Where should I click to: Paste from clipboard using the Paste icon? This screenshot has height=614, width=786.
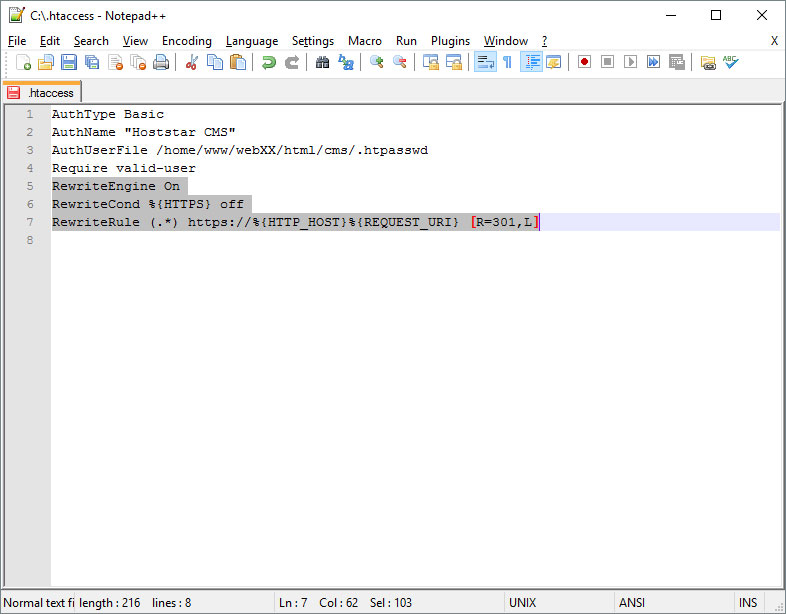pyautogui.click(x=238, y=62)
